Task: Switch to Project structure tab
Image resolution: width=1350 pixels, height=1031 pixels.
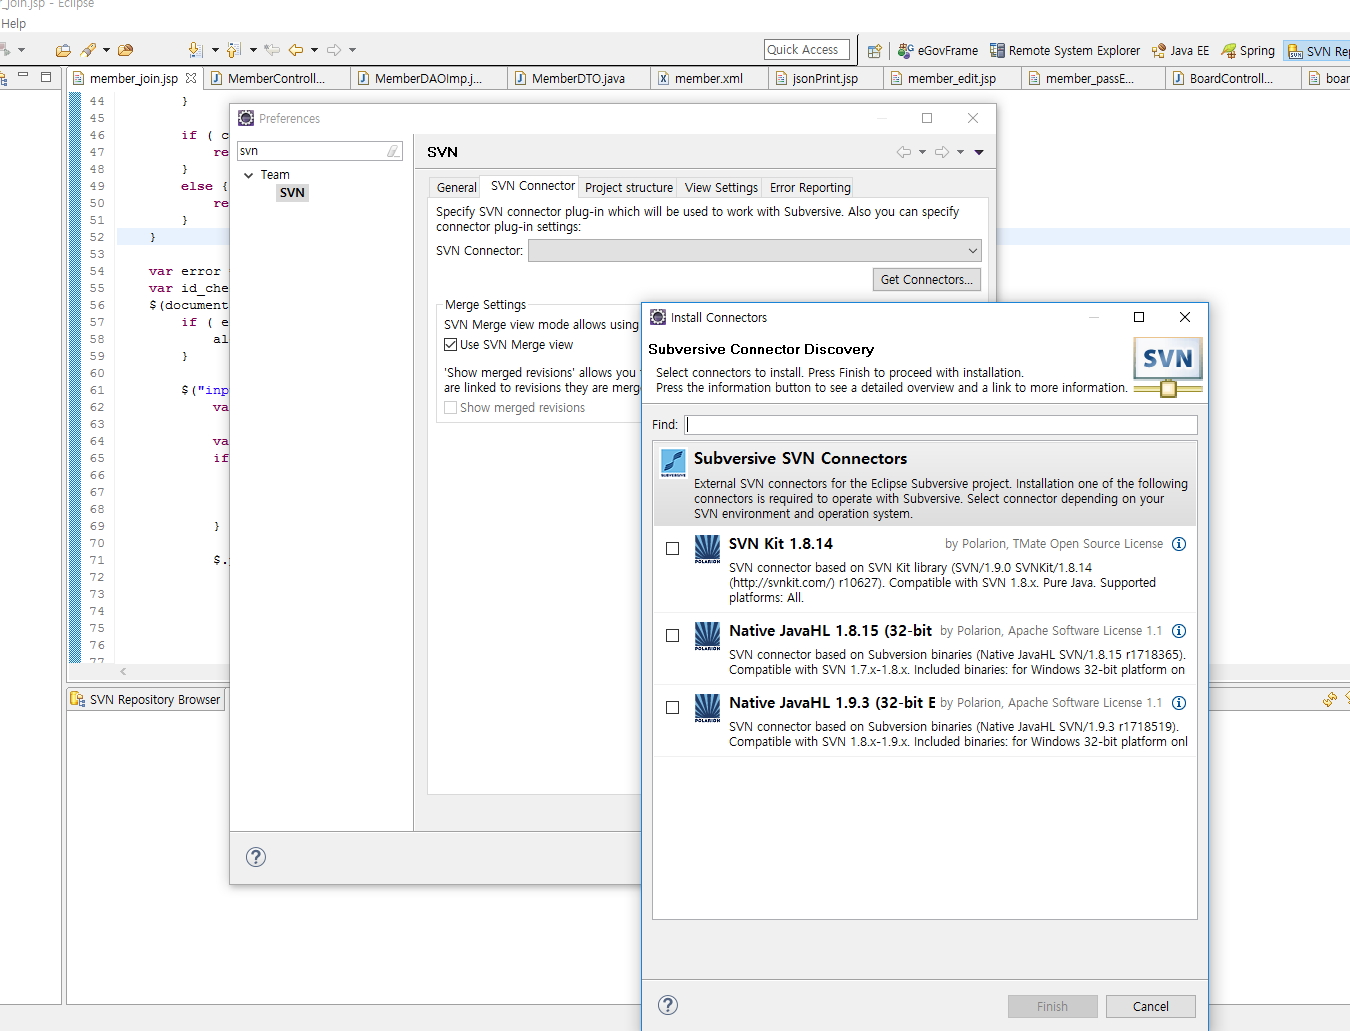Action: click(629, 188)
